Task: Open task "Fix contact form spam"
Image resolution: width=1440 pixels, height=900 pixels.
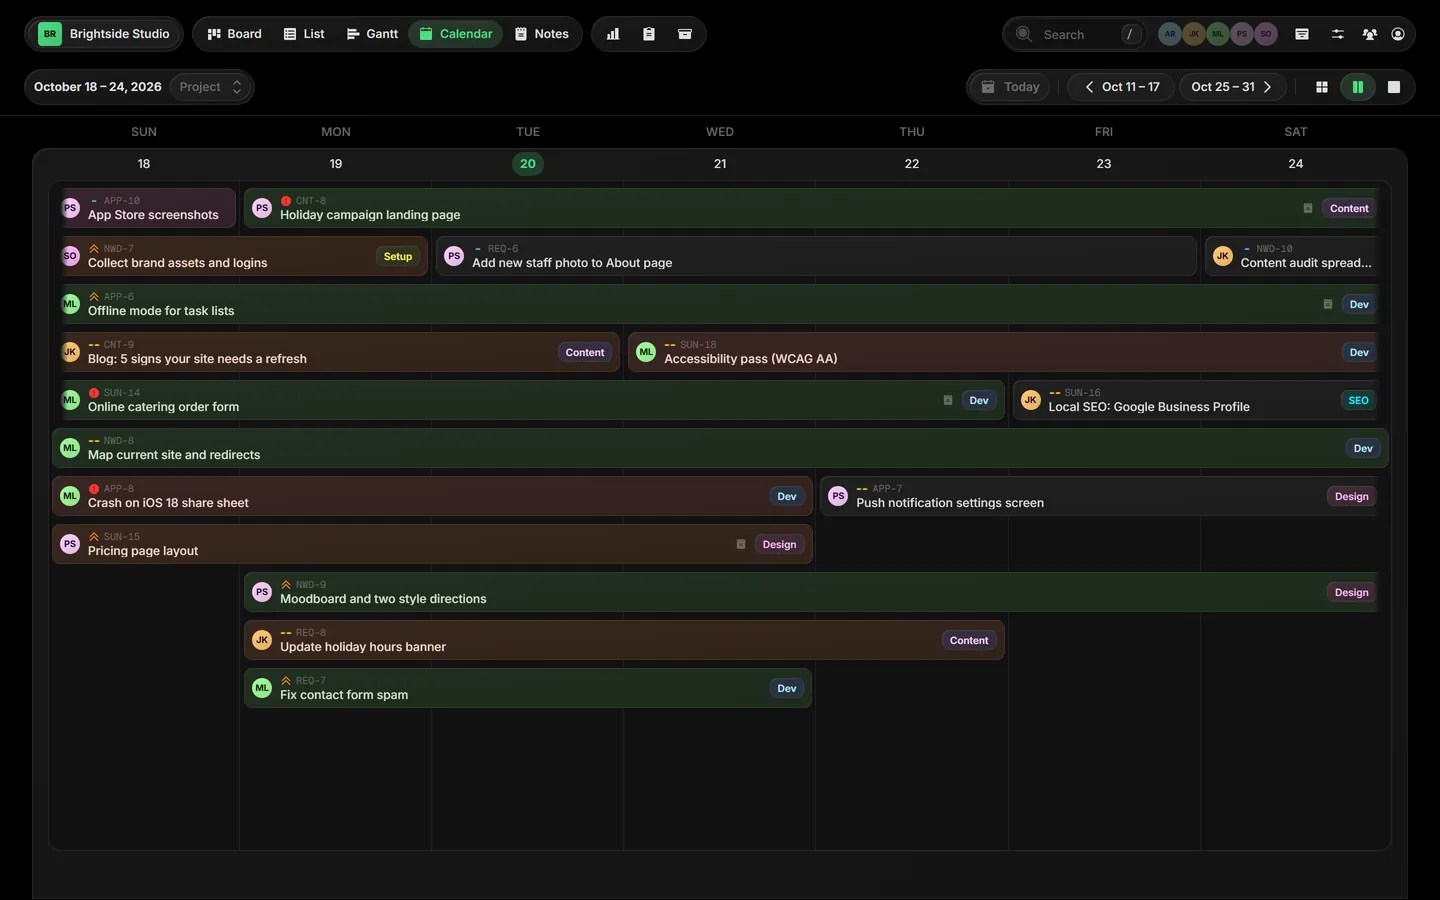Action: 528,688
